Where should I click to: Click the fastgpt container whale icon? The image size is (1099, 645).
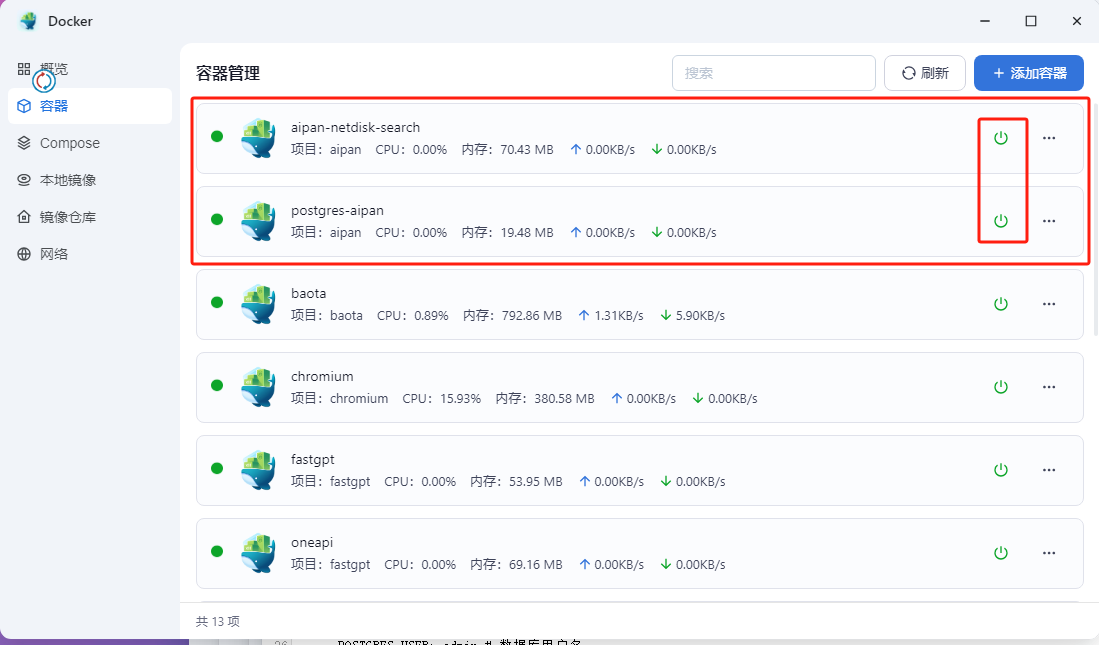click(x=258, y=470)
